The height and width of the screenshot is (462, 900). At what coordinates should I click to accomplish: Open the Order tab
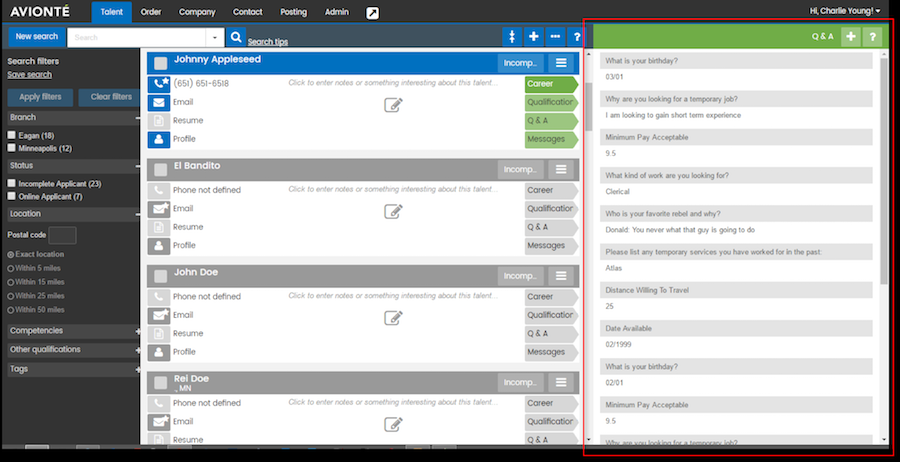pyautogui.click(x=151, y=12)
